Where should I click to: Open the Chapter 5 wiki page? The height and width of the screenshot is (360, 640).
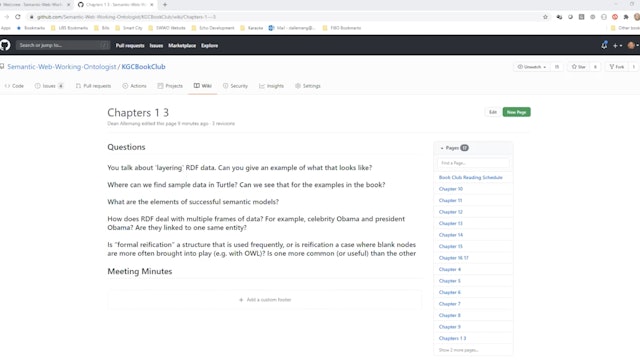pyautogui.click(x=450, y=281)
